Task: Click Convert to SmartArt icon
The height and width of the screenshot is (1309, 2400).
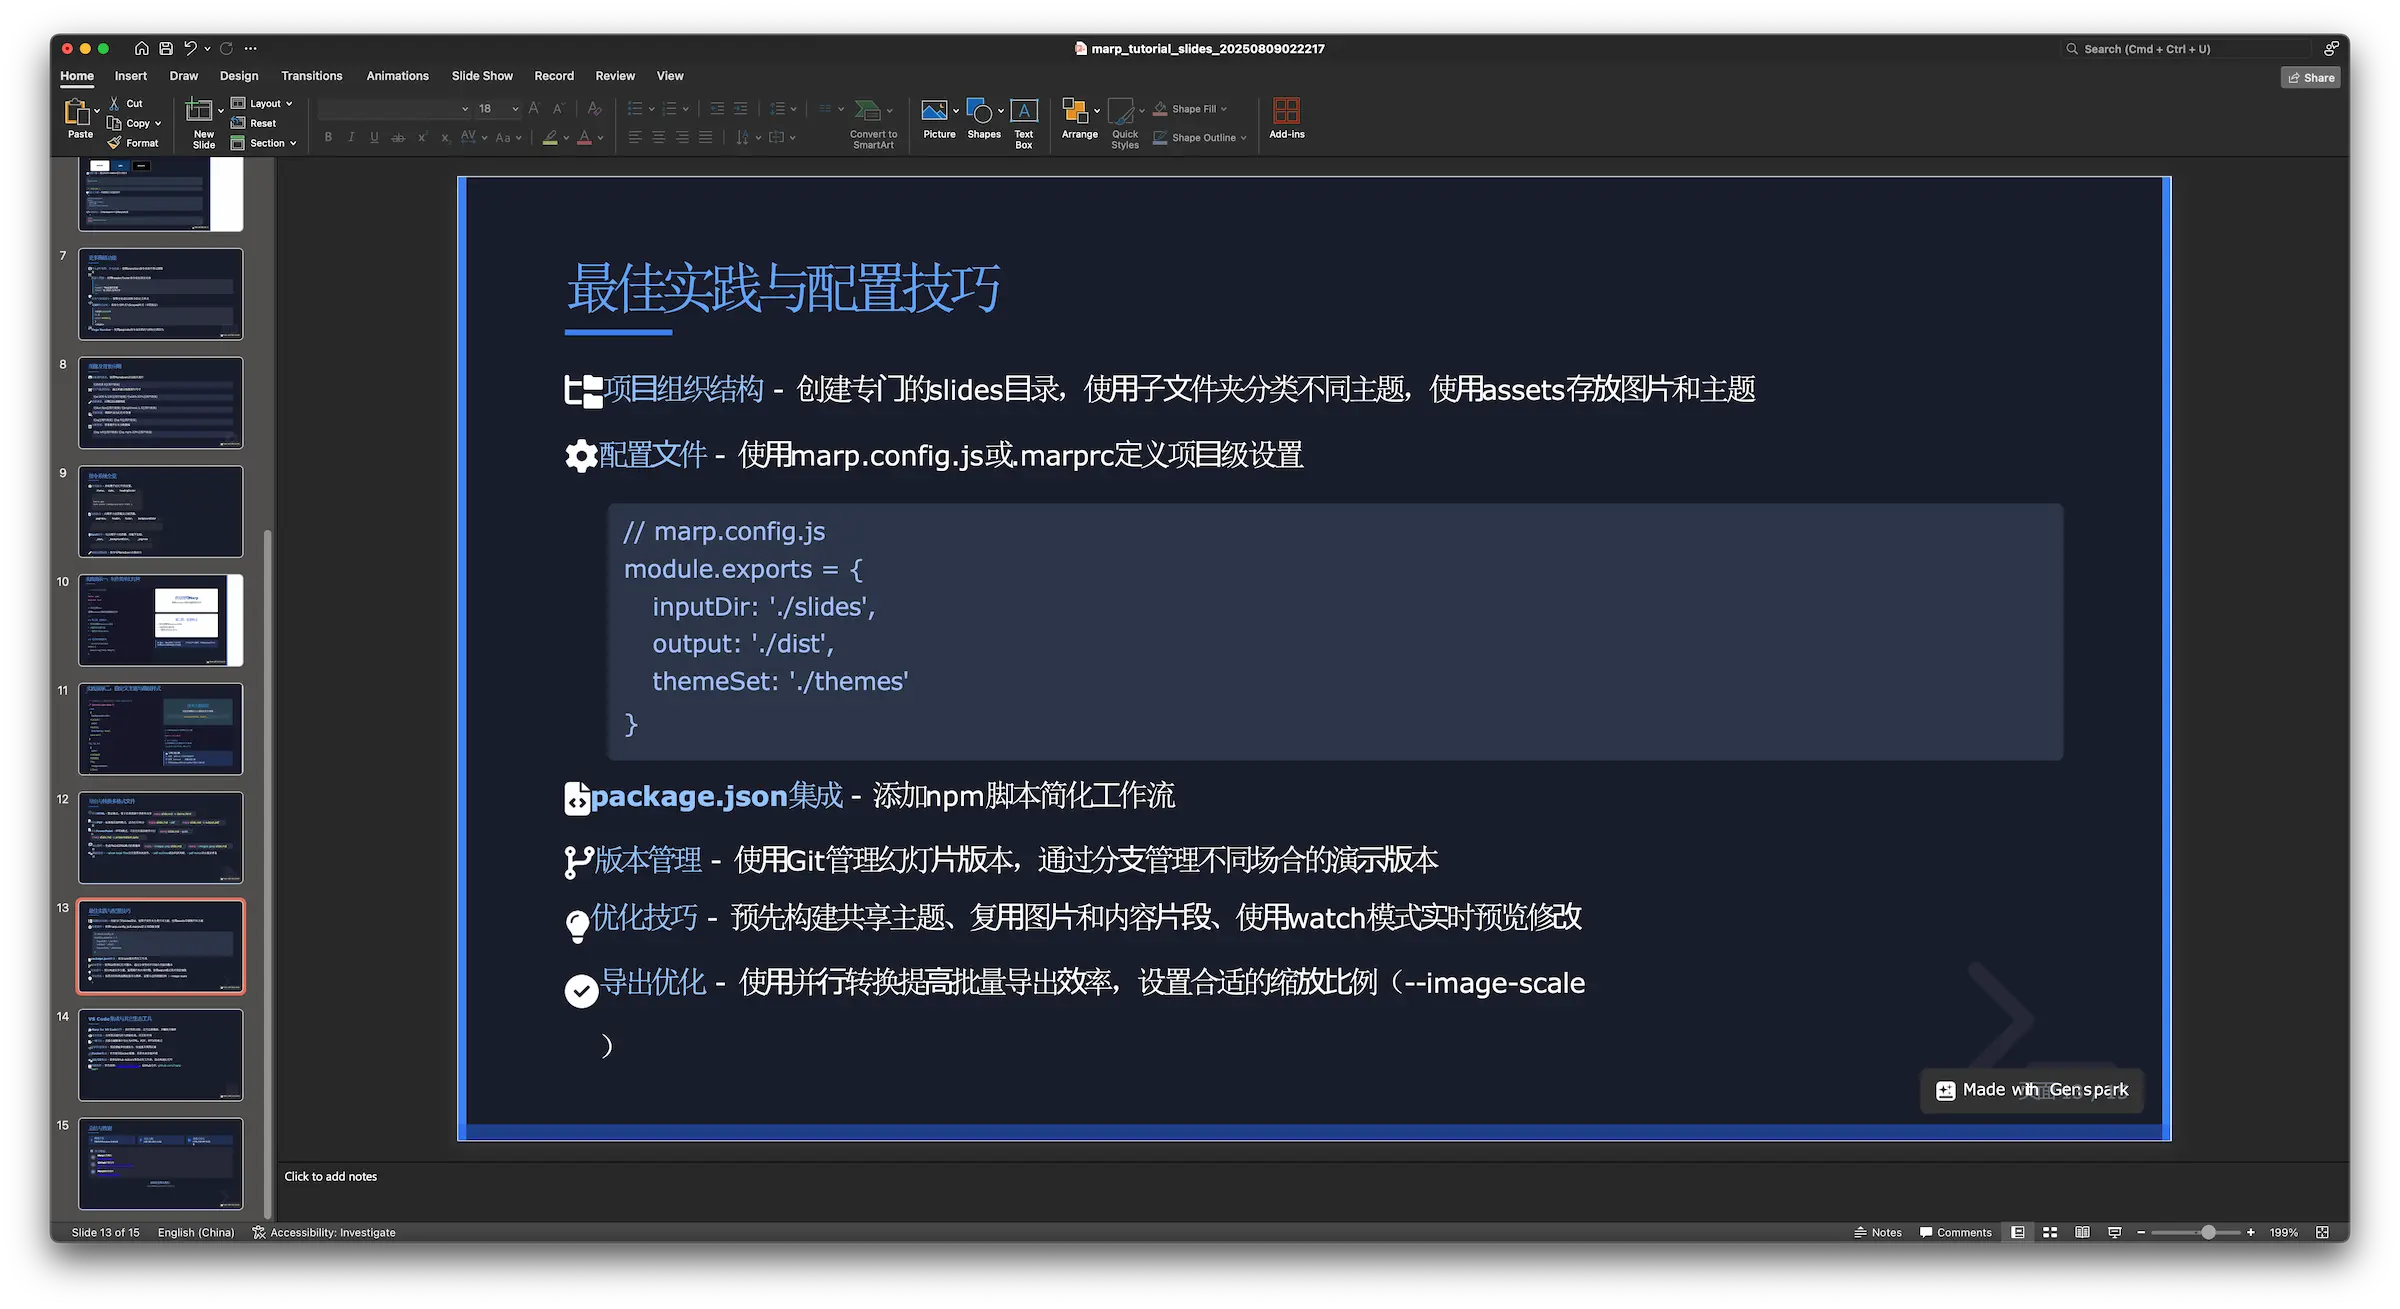Action: pyautogui.click(x=868, y=110)
